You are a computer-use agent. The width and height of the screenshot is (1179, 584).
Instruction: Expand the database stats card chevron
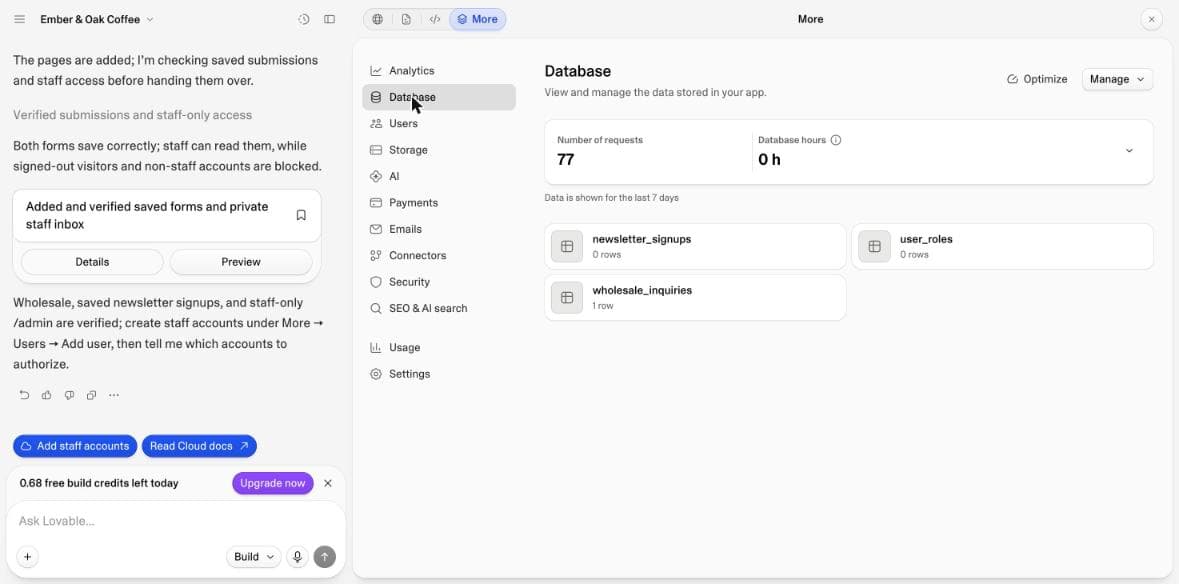pyautogui.click(x=1129, y=151)
